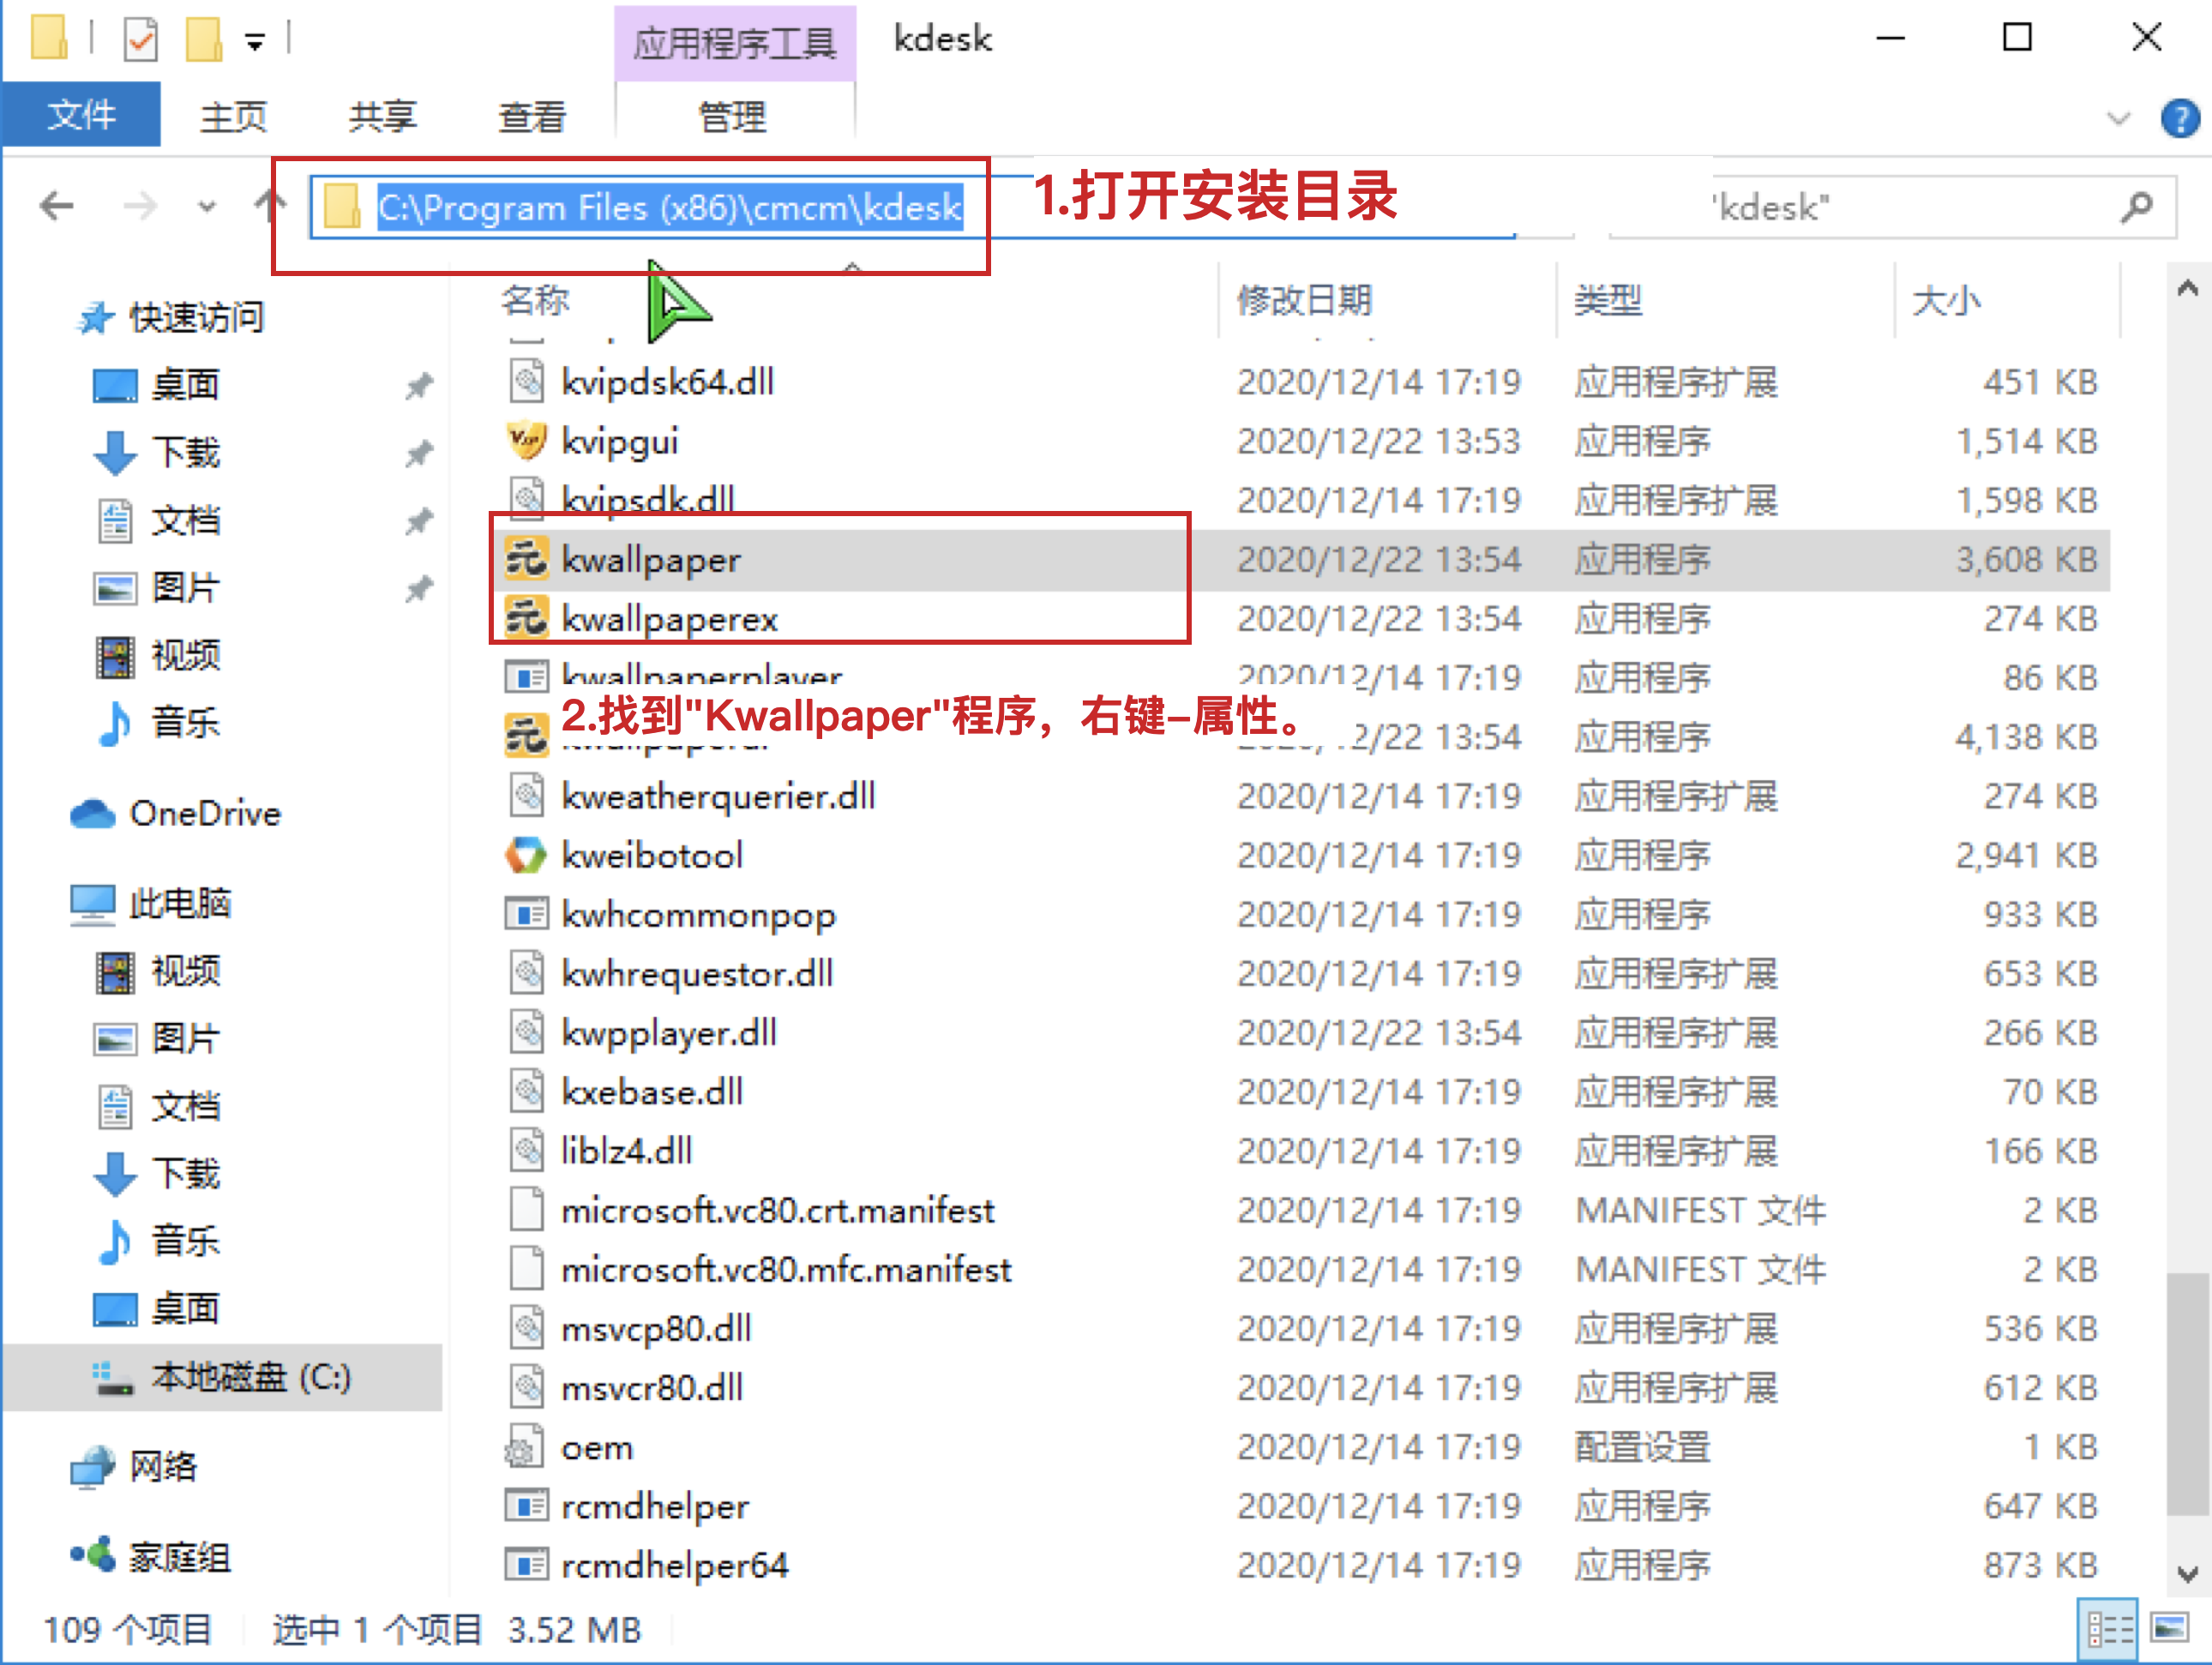The width and height of the screenshot is (2212, 1665).
Task: Switch to the 主页 ribbon tab
Action: click(x=233, y=116)
